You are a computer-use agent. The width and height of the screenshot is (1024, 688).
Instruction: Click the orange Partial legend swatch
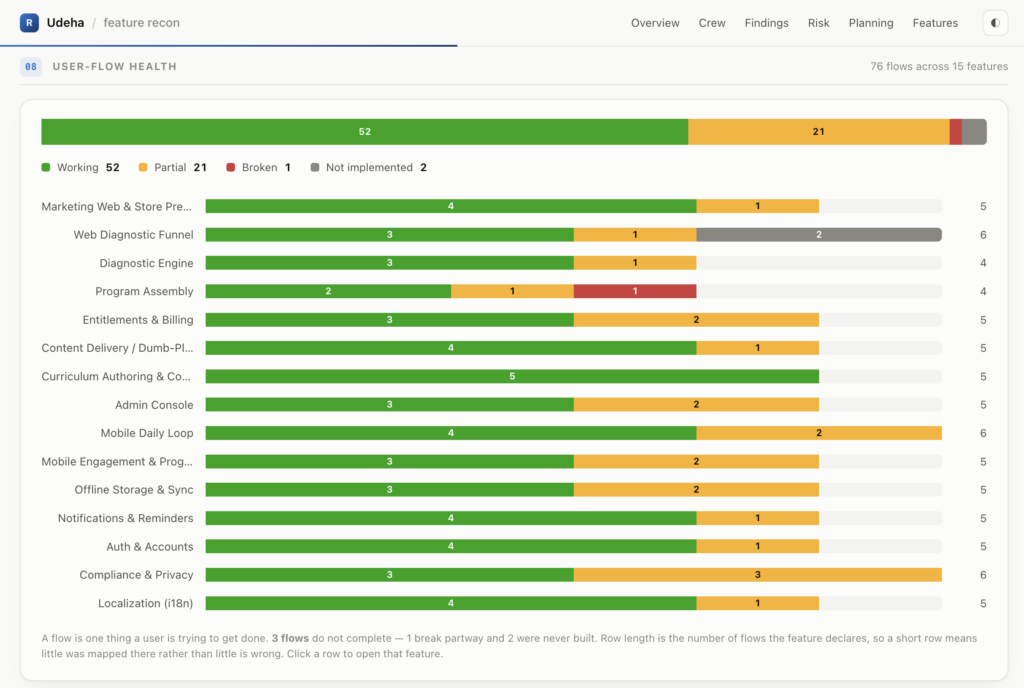click(143, 168)
